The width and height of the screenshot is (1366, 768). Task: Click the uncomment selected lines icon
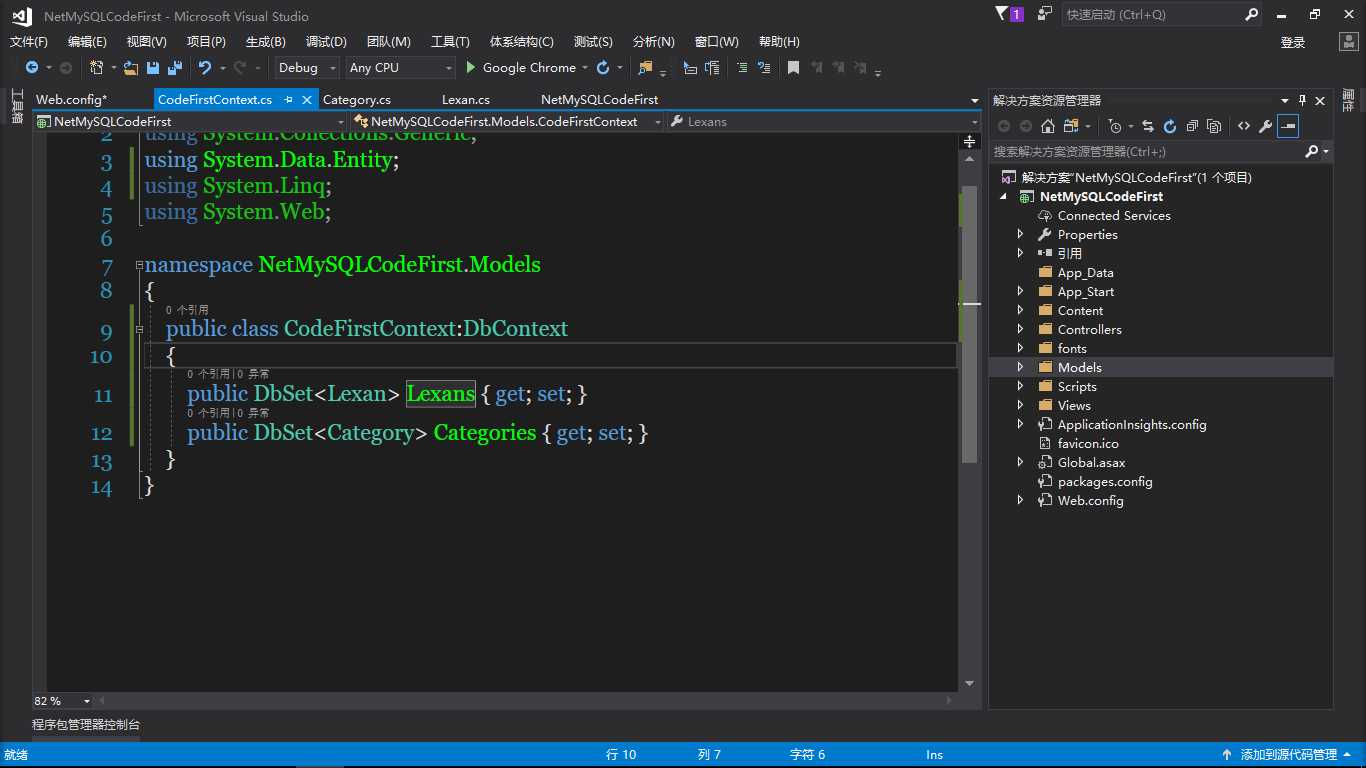coord(765,68)
